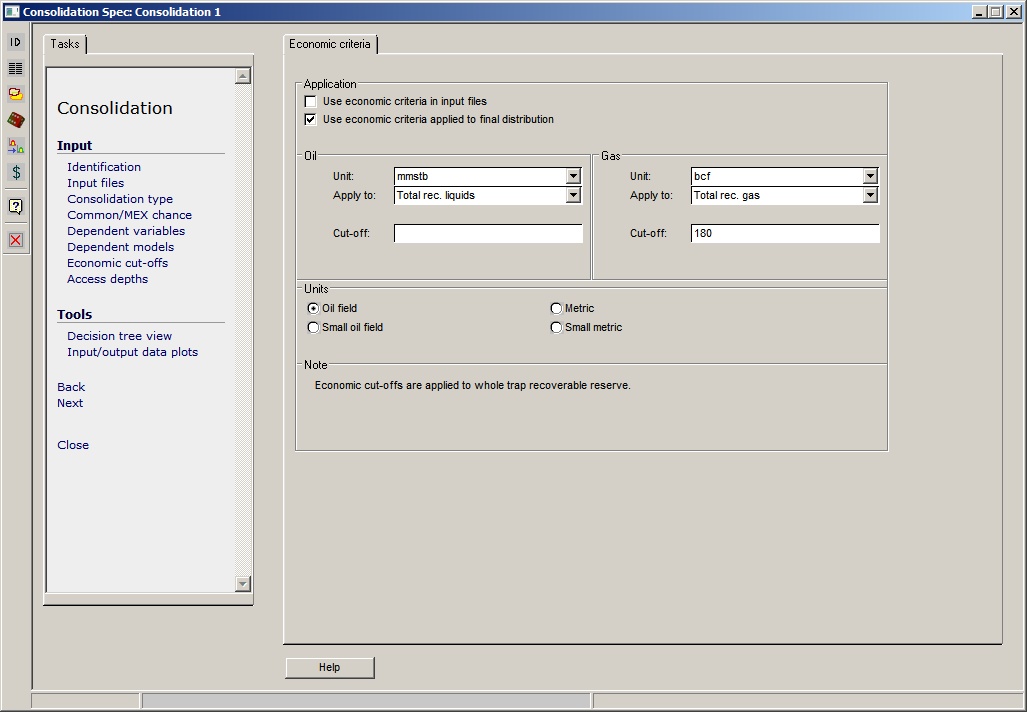Screen dimensions: 1027x712
Task: Click the yellow folders icon in sidebar
Action: (15, 94)
